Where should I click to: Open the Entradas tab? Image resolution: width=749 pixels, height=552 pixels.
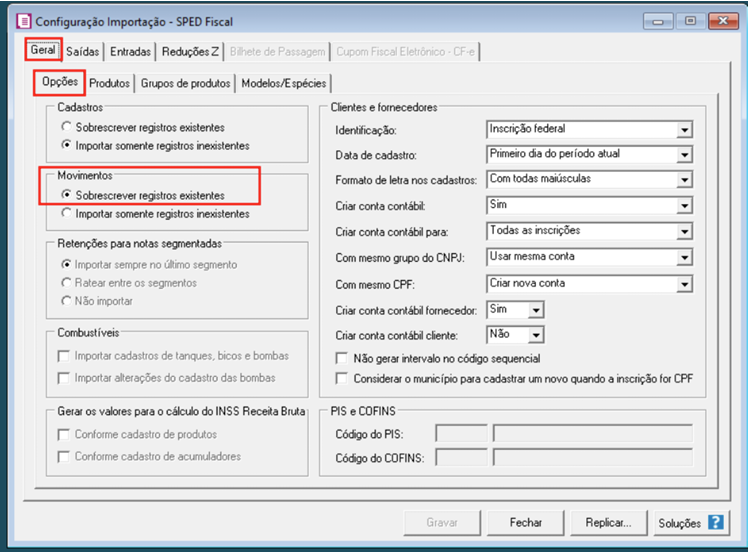click(131, 51)
